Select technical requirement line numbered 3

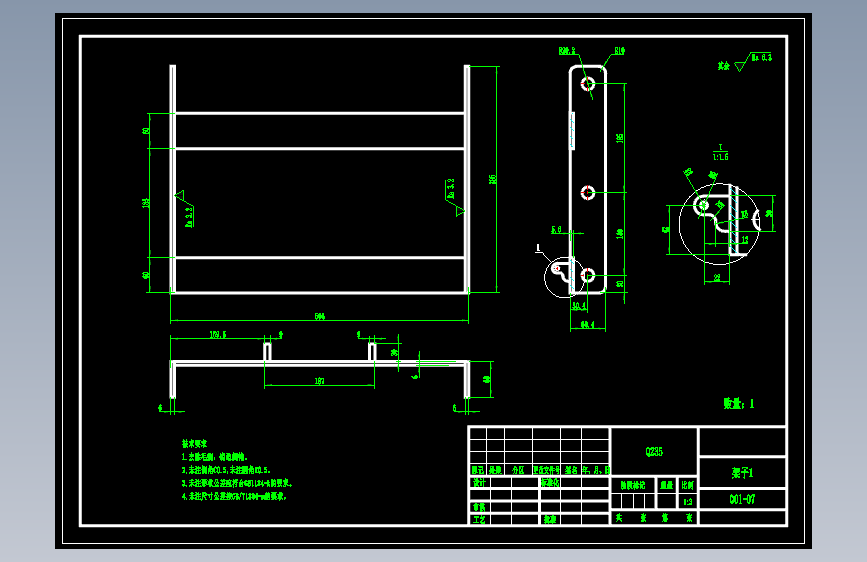[237, 483]
